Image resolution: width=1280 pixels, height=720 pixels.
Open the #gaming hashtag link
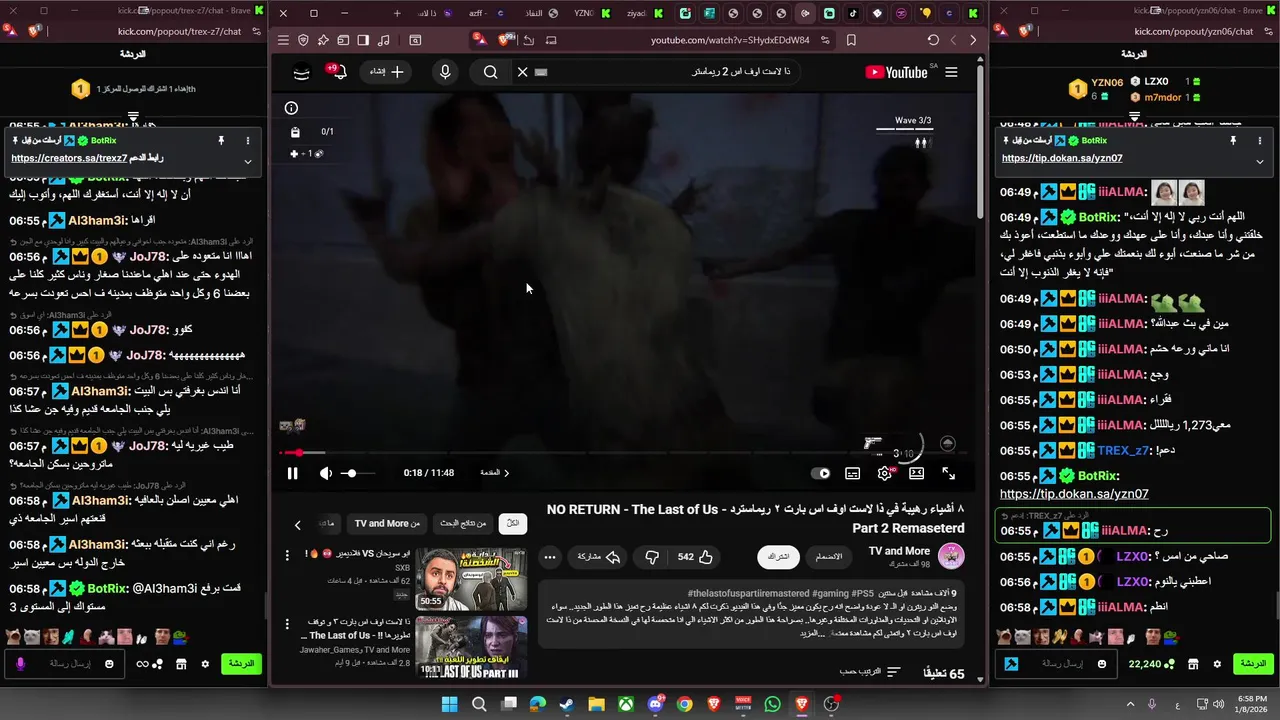829,594
